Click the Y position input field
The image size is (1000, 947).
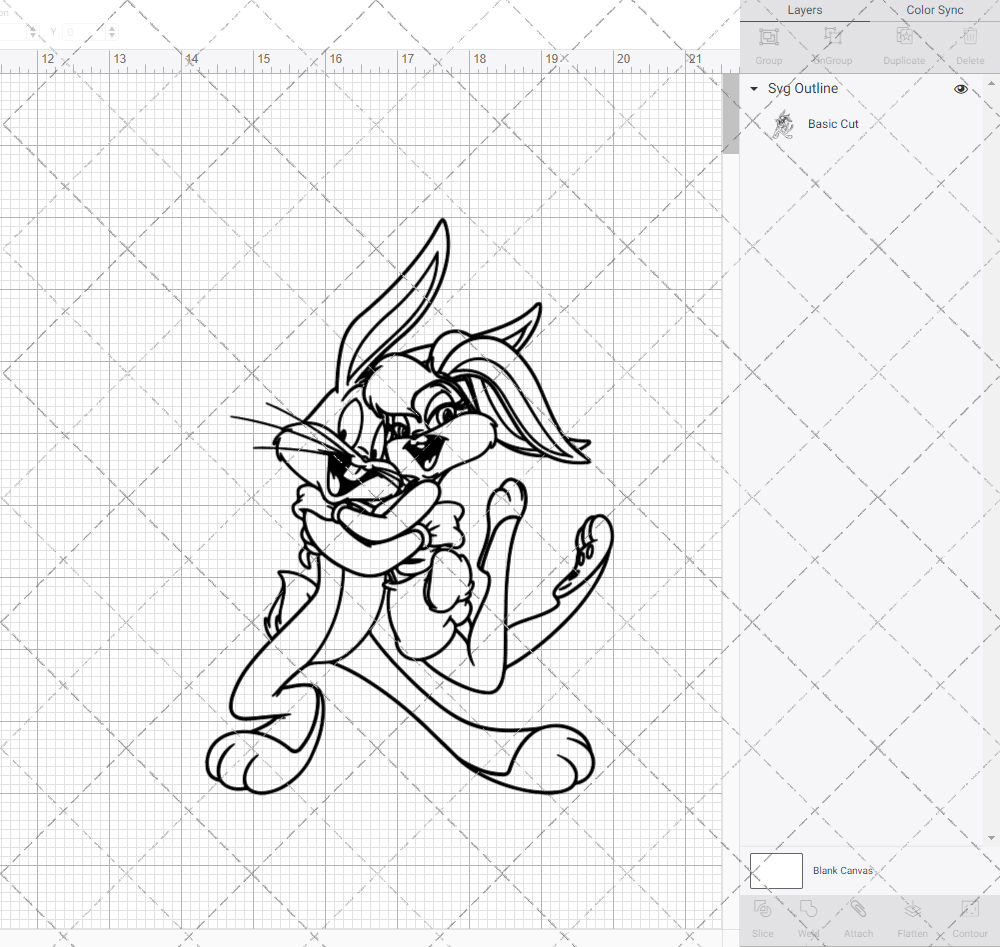[84, 31]
